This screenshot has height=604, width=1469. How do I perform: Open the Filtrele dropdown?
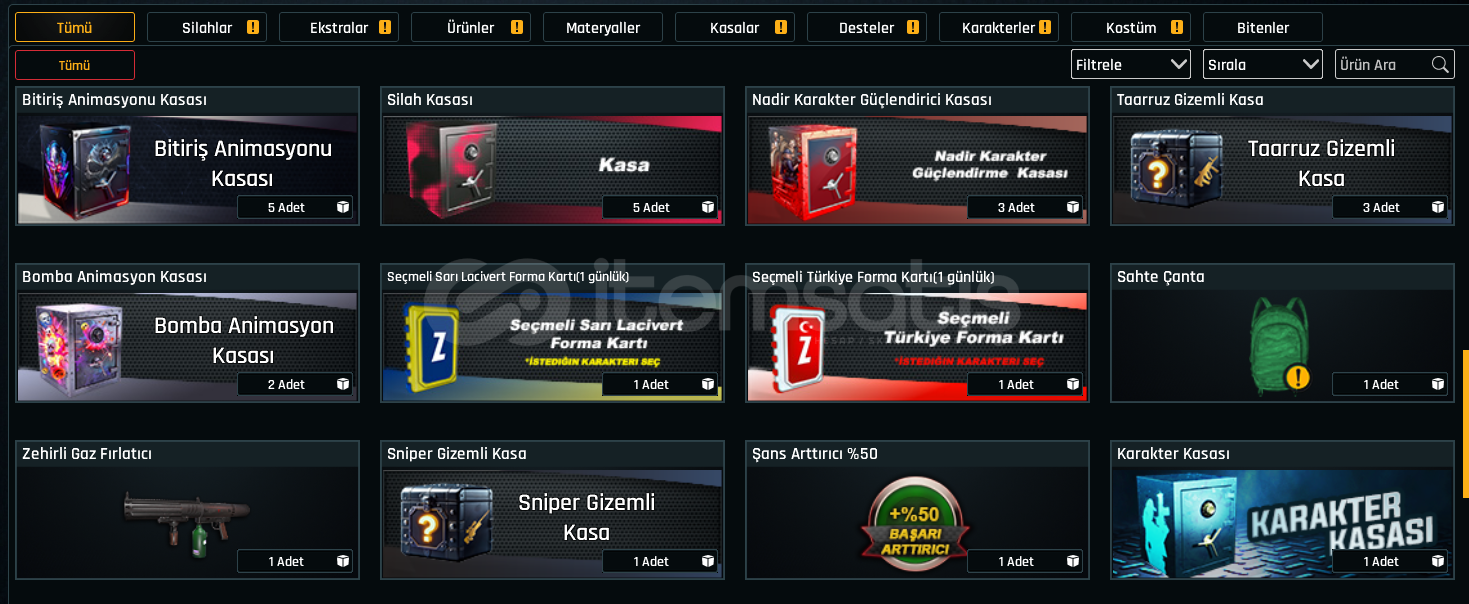point(1131,65)
